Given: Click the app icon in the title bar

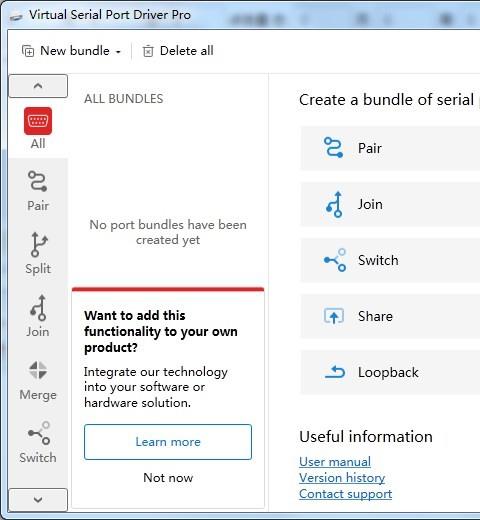Looking at the screenshot, I should (16, 16).
